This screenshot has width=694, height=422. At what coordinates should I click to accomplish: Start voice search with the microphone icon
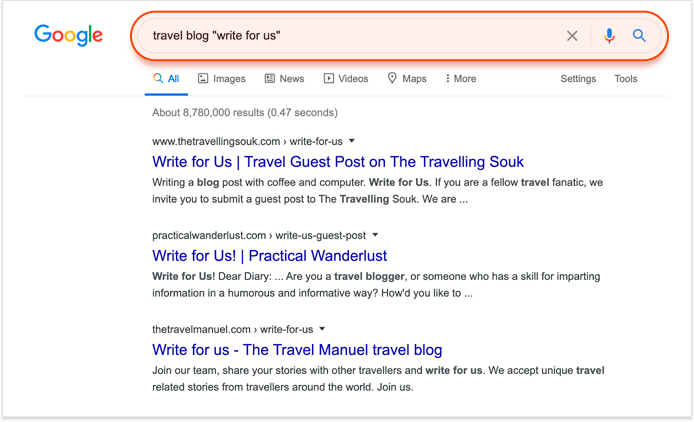click(x=609, y=35)
